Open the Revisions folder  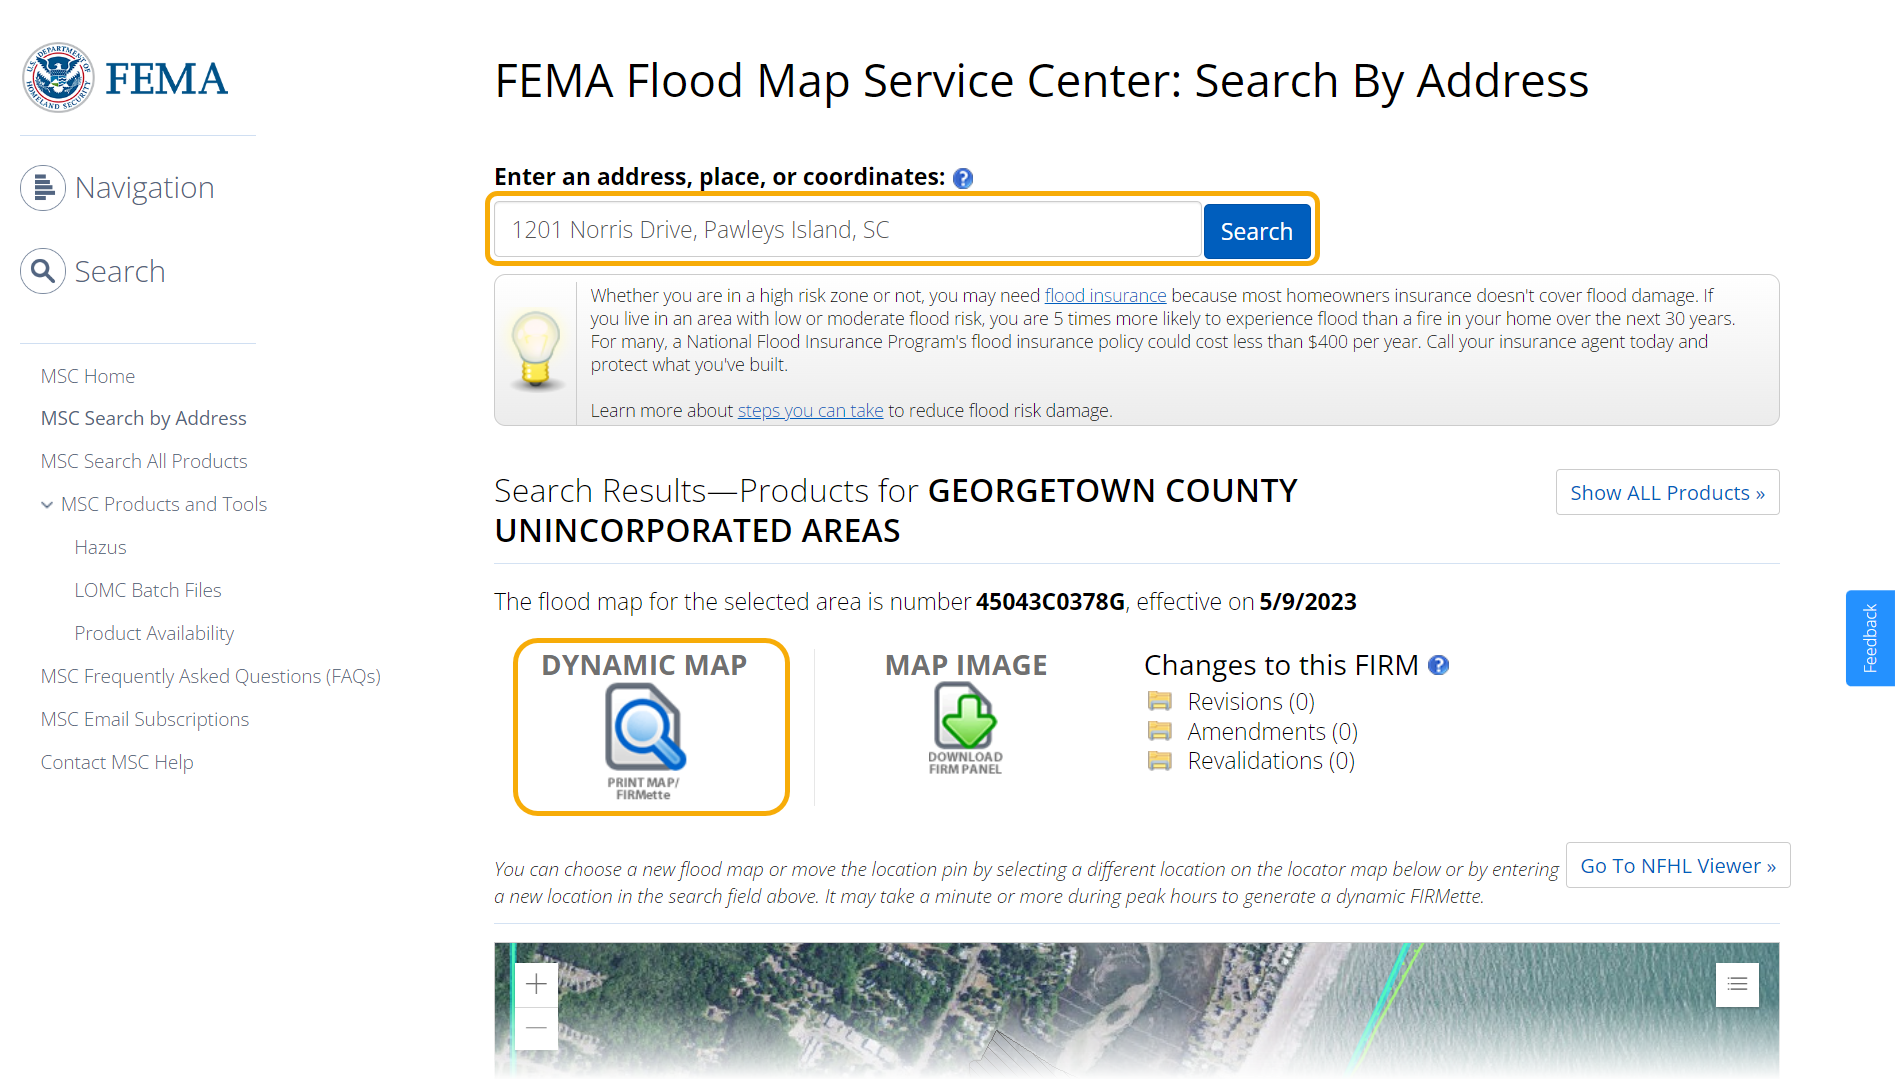tap(1160, 701)
